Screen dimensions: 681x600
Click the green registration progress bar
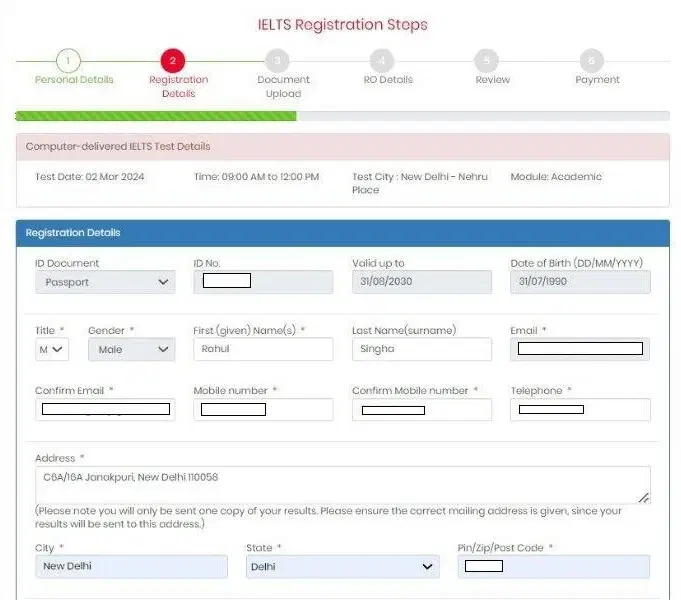click(x=156, y=116)
